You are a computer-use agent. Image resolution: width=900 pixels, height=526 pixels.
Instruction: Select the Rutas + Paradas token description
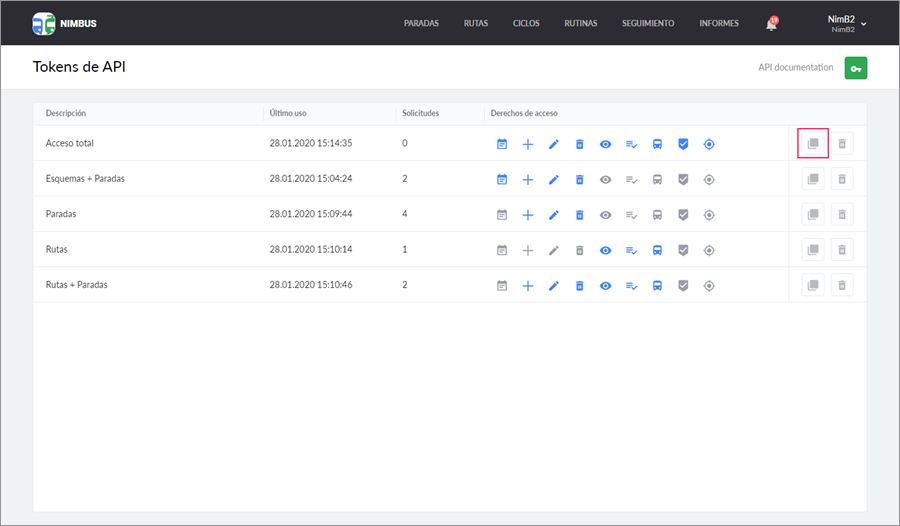pyautogui.click(x=77, y=285)
